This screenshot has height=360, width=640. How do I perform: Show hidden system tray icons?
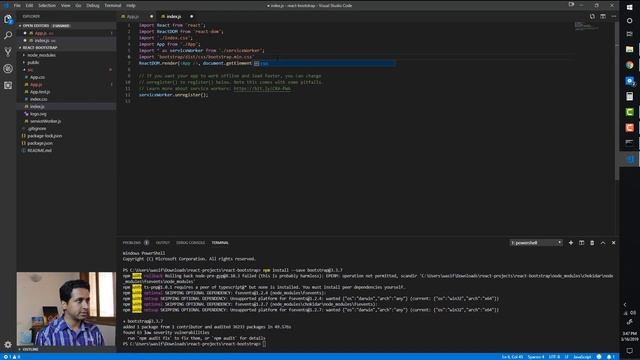(x=625, y=304)
